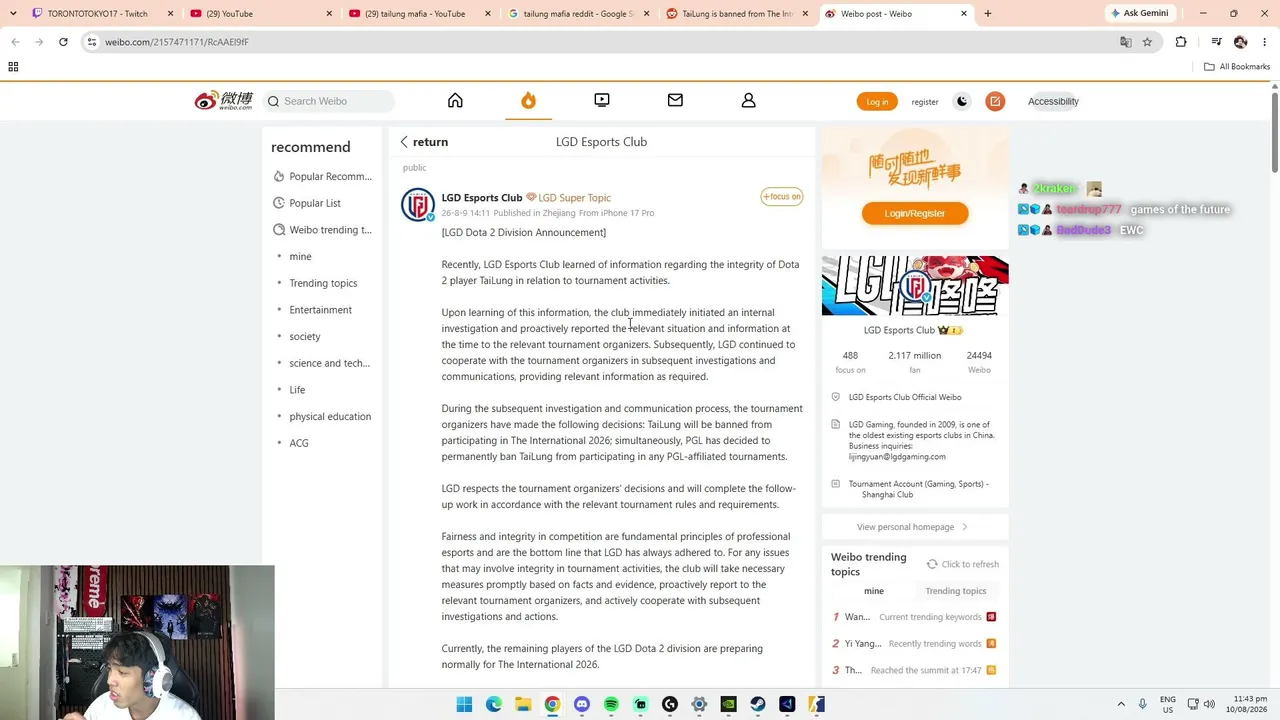Open Steam from the taskbar
Viewport: 1280px width, 720px height.
(x=758, y=705)
